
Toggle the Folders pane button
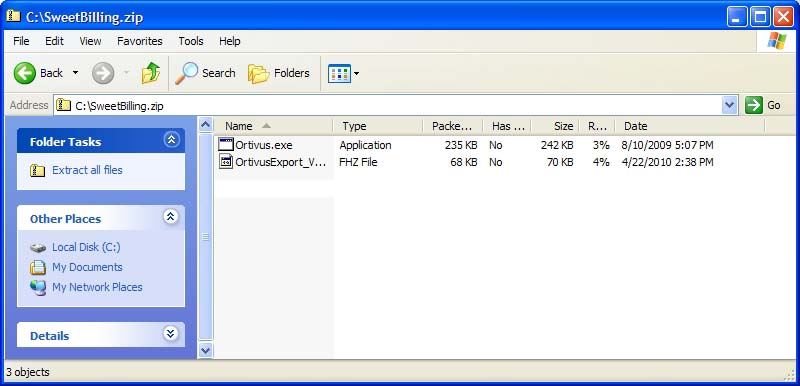(279, 73)
